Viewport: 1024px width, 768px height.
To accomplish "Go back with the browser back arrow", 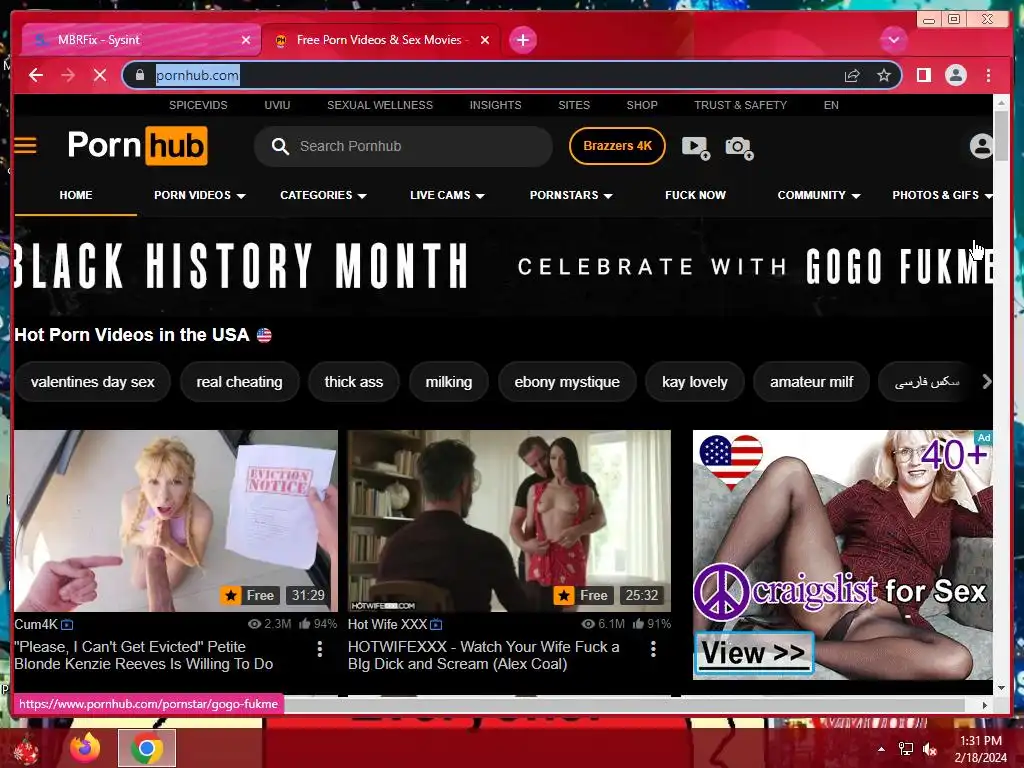I will click(36, 76).
